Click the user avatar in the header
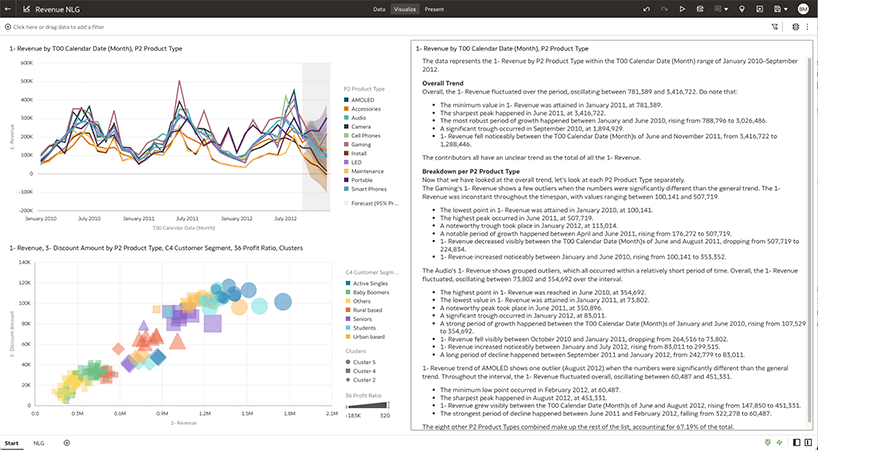This screenshot has height=450, width=888. click(803, 9)
